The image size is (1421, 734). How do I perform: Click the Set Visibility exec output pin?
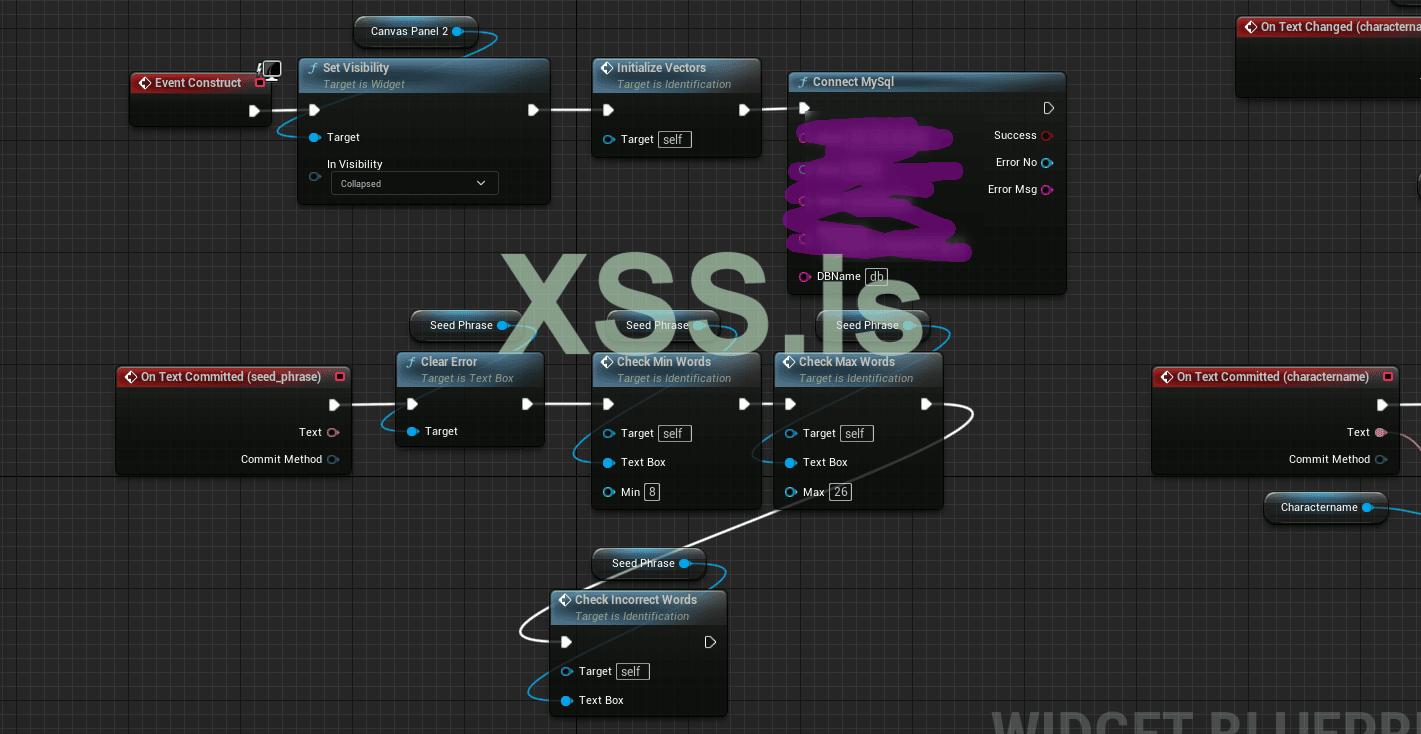click(533, 110)
